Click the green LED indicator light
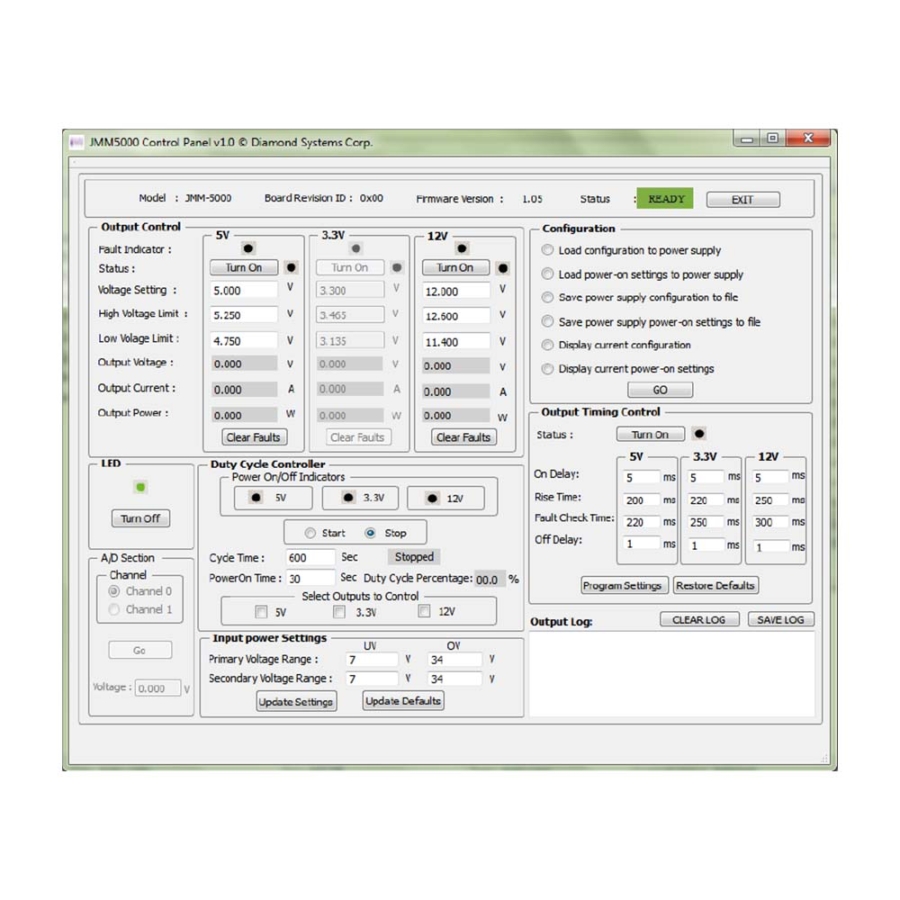 140,487
